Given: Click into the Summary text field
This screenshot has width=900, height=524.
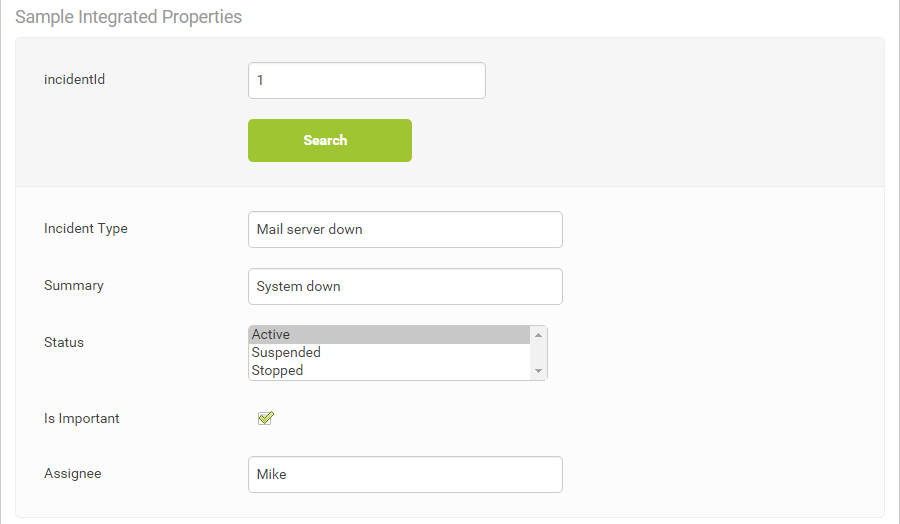Looking at the screenshot, I should tap(405, 286).
